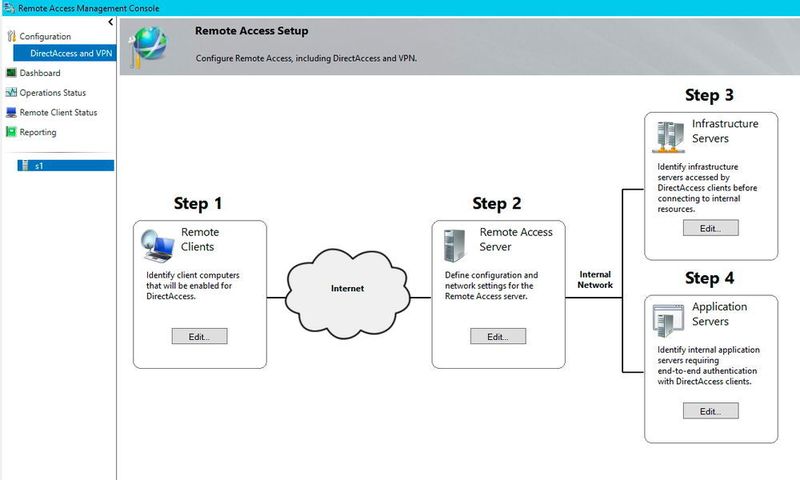The width and height of the screenshot is (800, 480).
Task: Edit Step 2 Remote Access Server
Action: pos(498,337)
